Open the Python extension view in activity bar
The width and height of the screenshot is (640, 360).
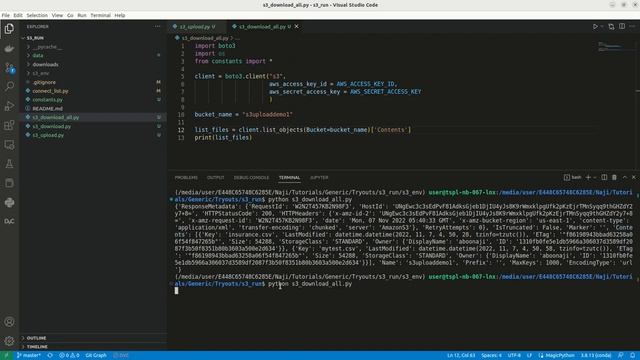[x=9, y=202]
